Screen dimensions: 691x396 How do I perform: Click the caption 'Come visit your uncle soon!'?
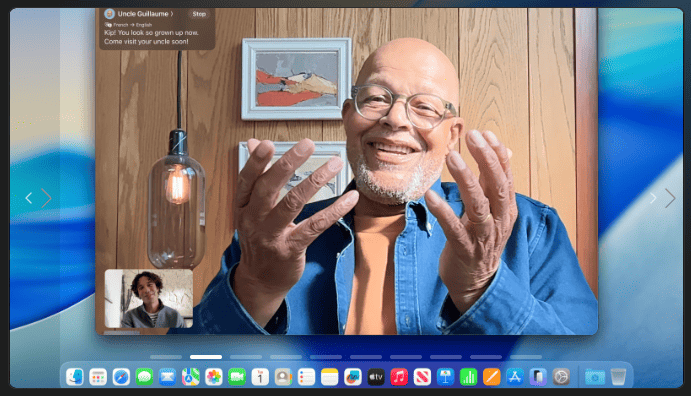tap(146, 41)
